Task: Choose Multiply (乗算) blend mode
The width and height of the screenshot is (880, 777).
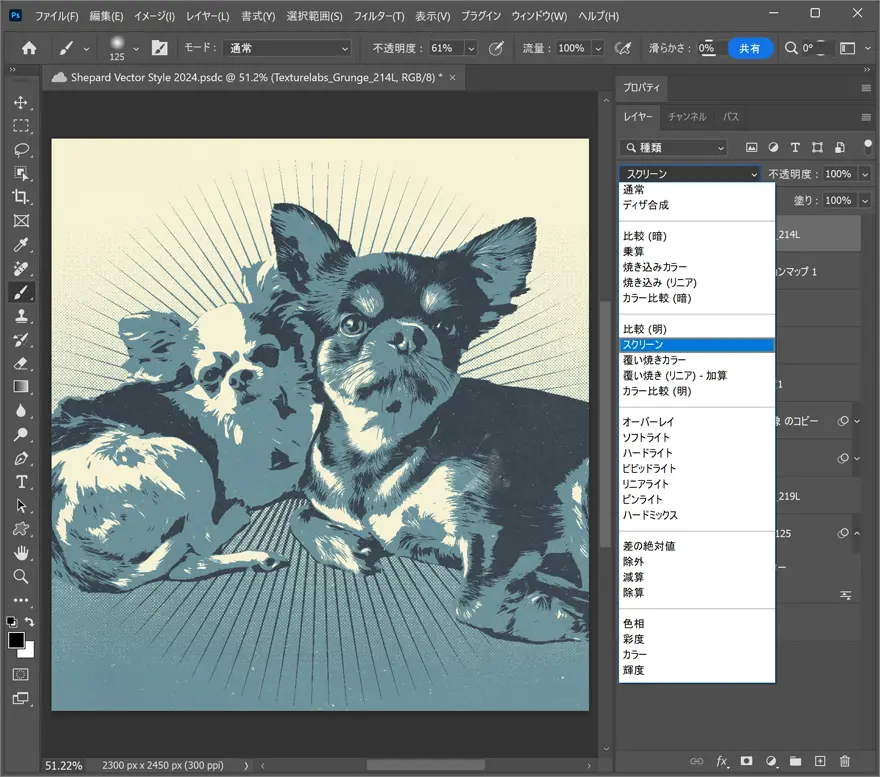Action: [634, 252]
